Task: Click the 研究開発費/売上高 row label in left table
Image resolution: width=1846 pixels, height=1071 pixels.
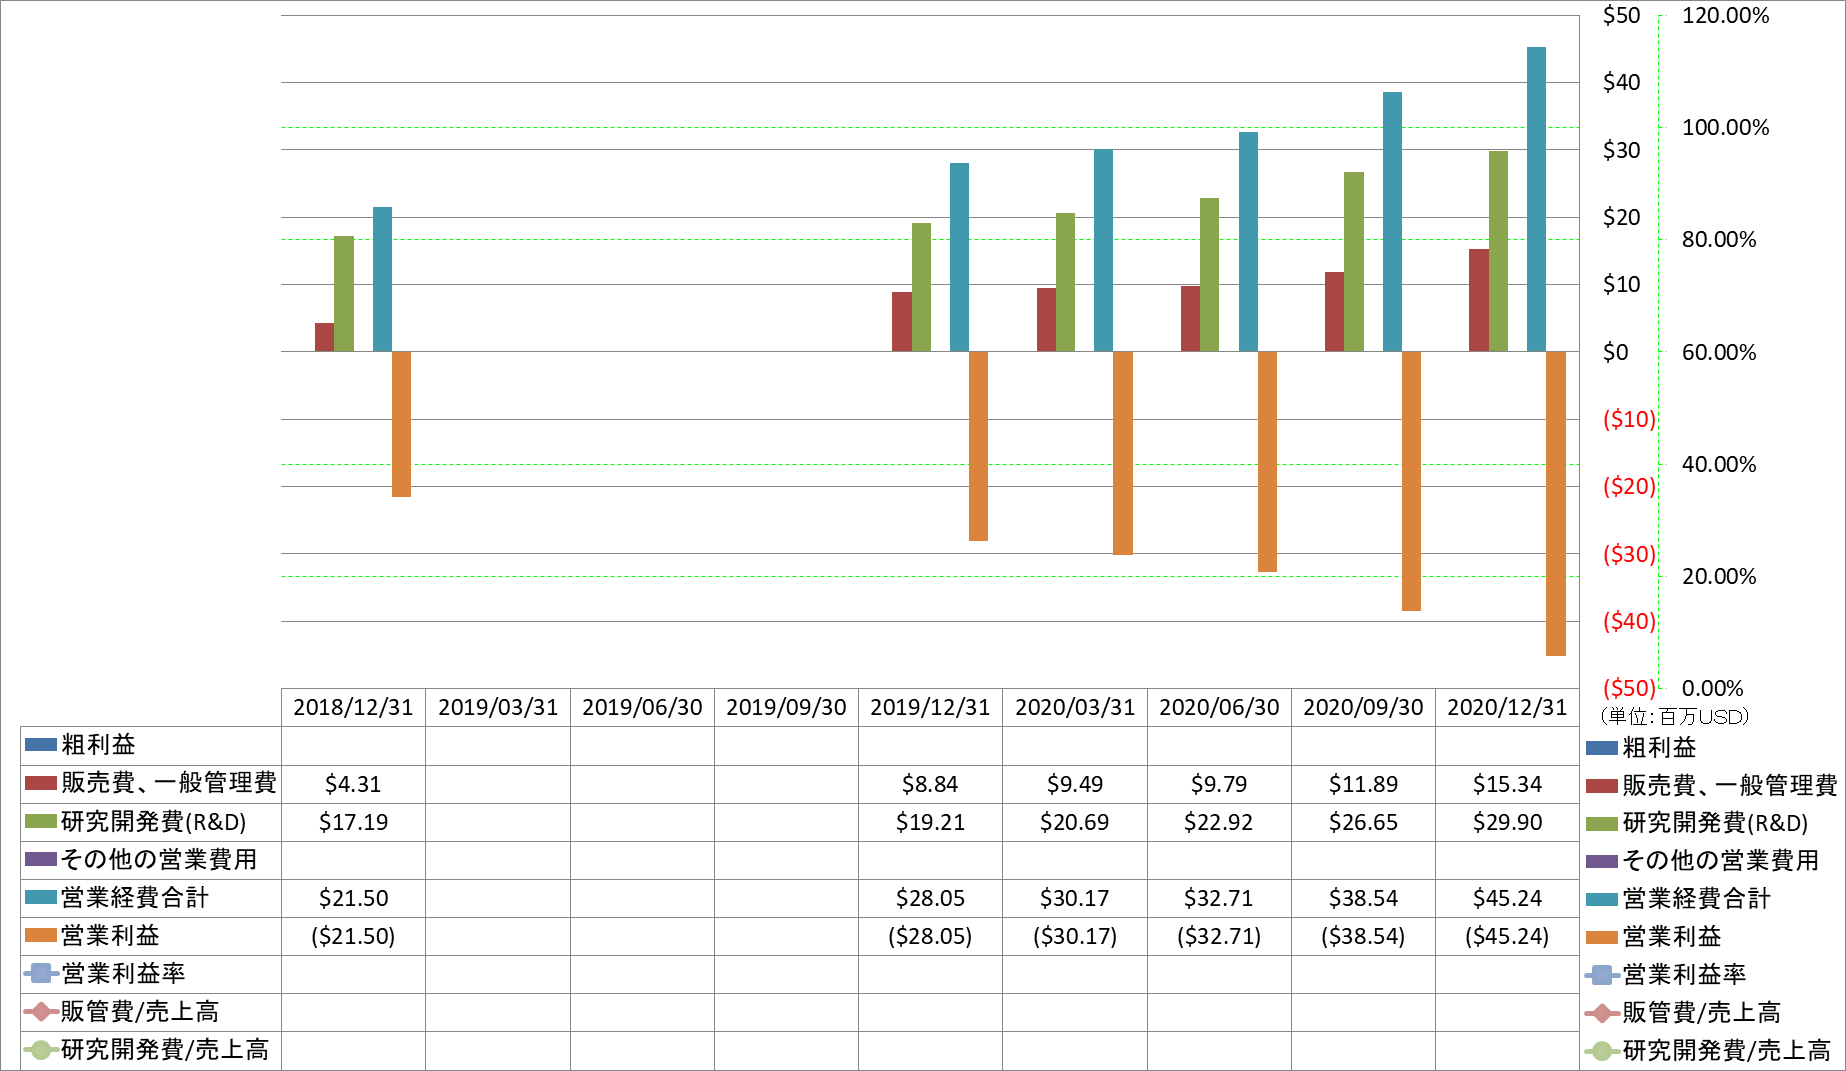Action: pos(165,1049)
